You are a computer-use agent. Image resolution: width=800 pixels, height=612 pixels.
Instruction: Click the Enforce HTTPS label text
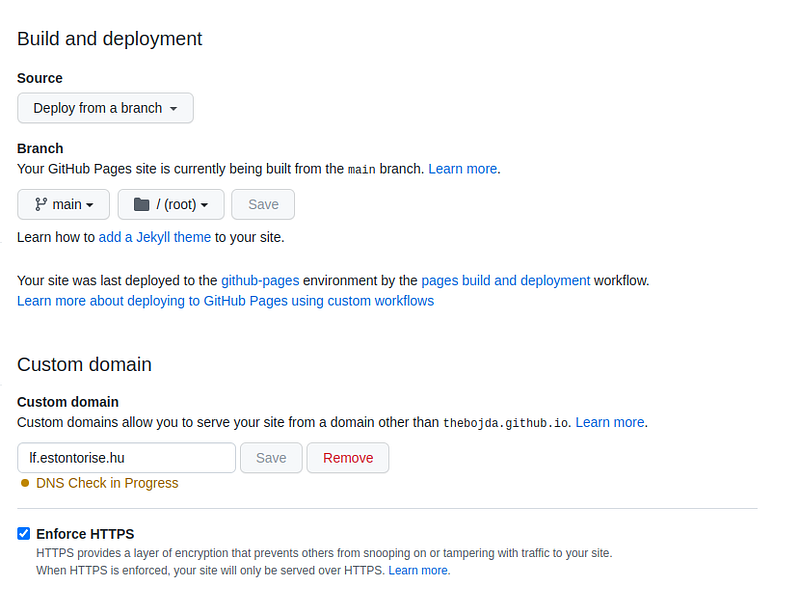pyautogui.click(x=85, y=534)
